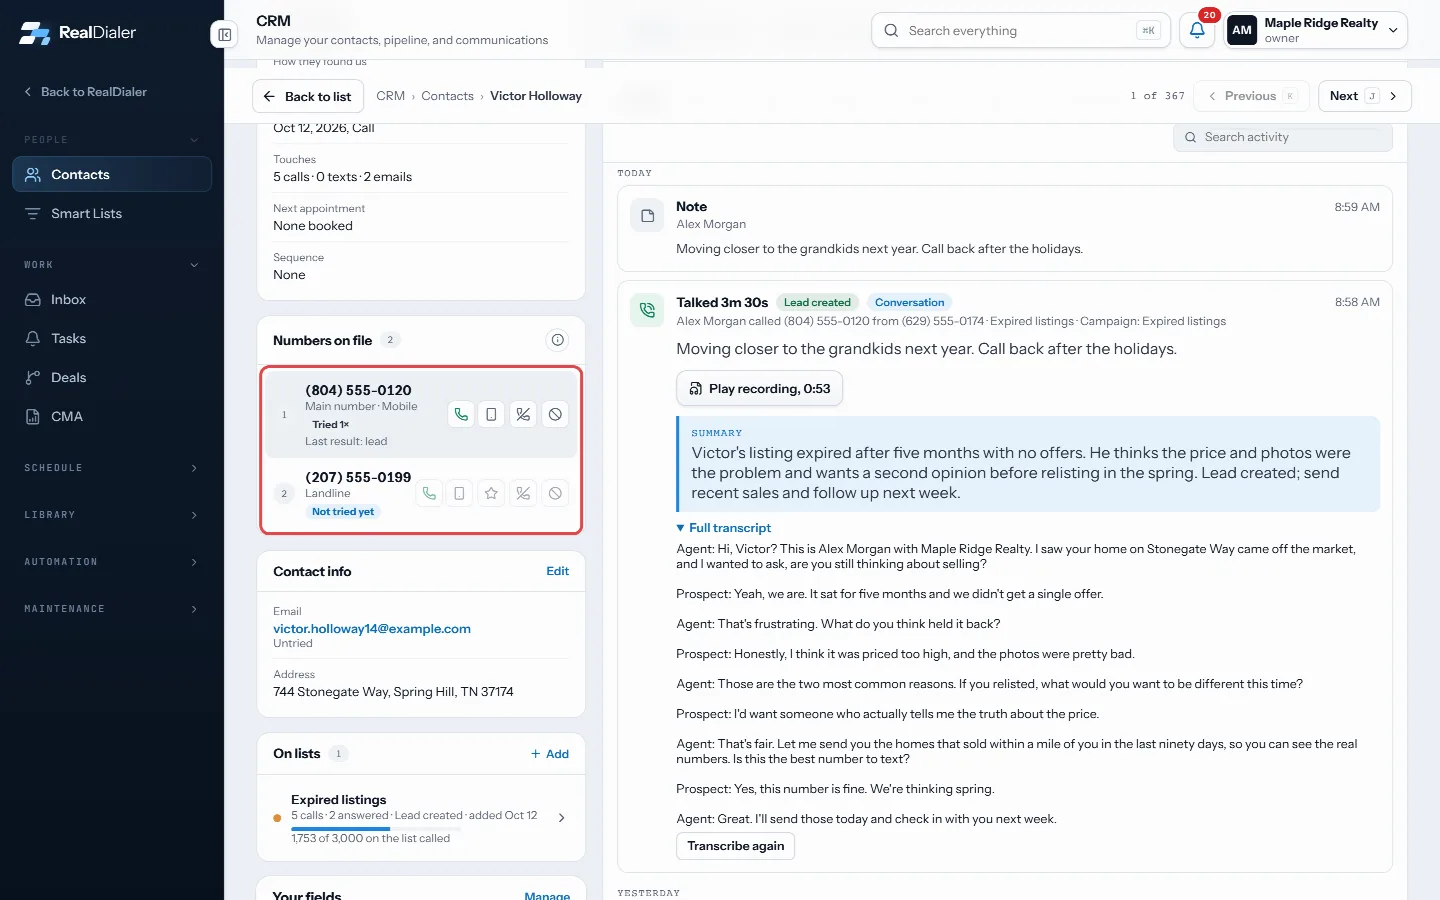Open the Numbers on file info icon
Viewport: 1440px width, 900px height.
[558, 340]
